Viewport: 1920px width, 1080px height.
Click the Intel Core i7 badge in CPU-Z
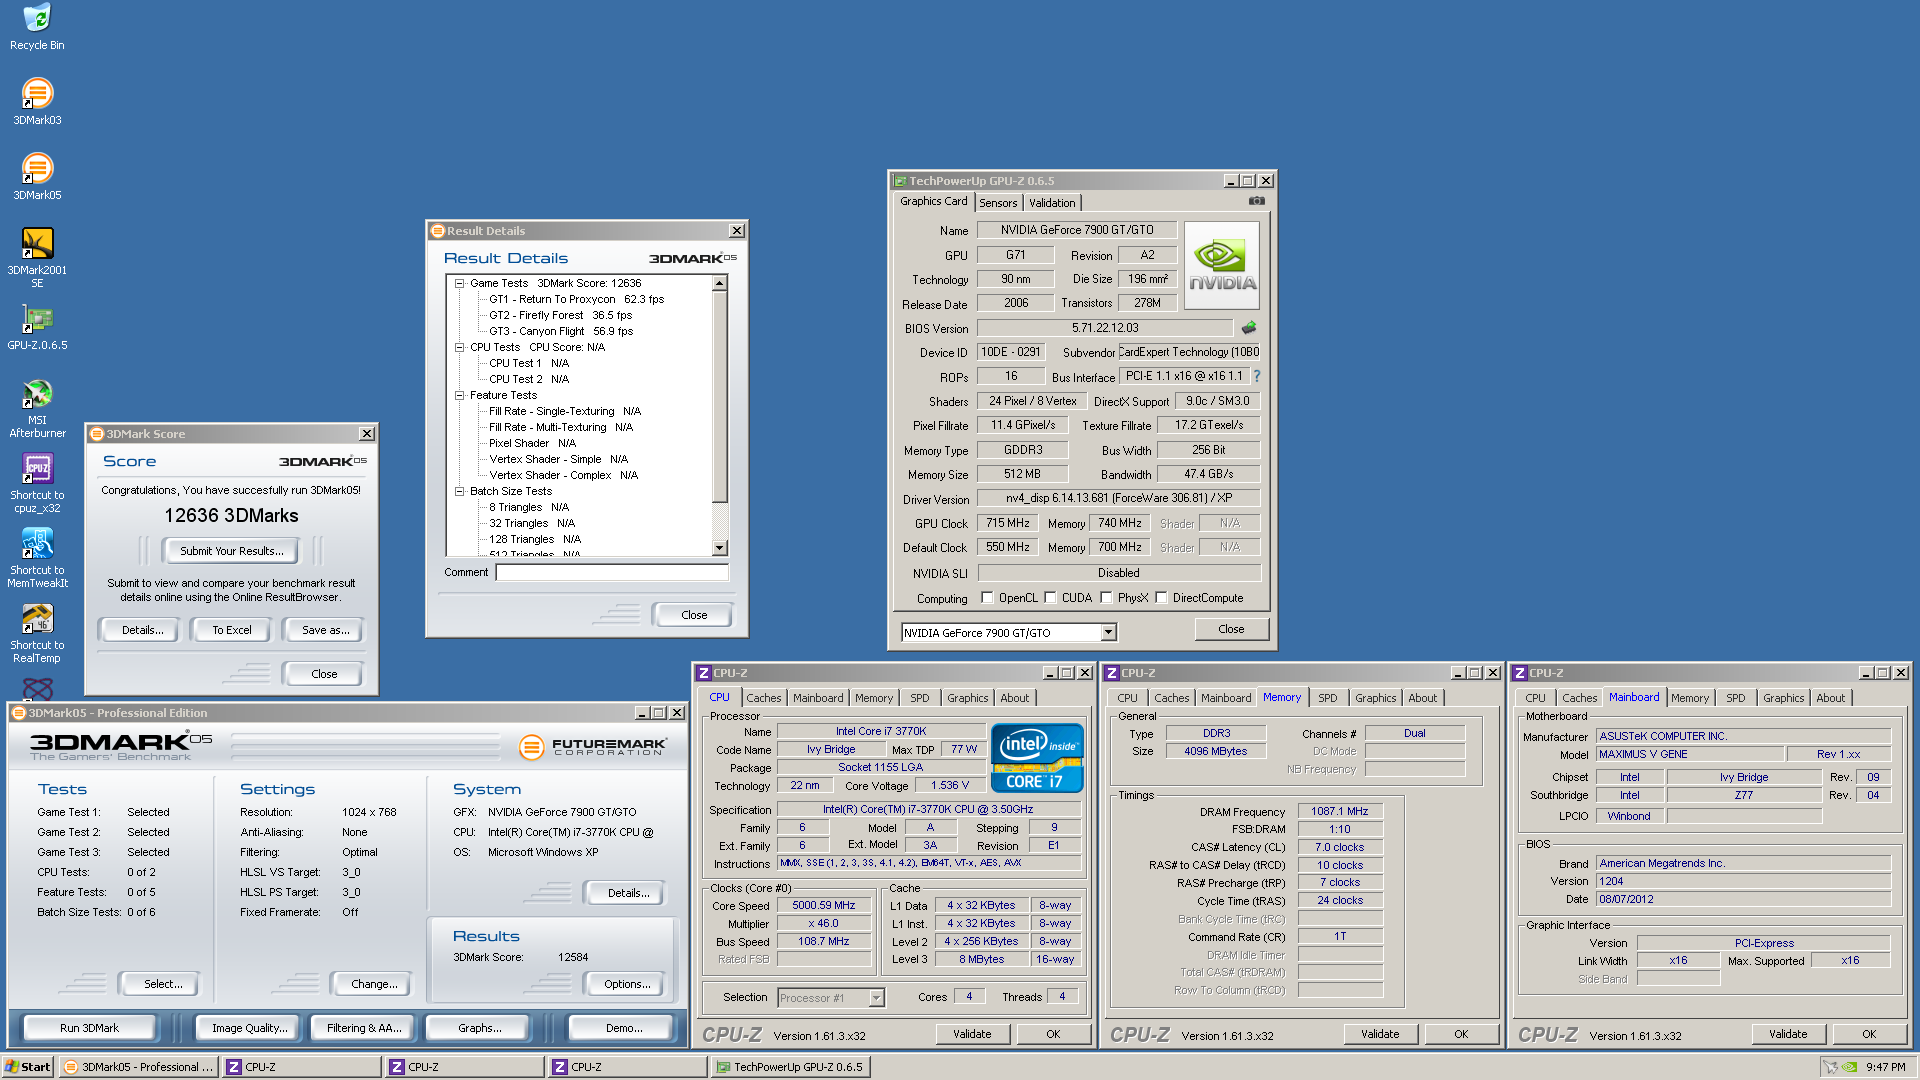1037,758
